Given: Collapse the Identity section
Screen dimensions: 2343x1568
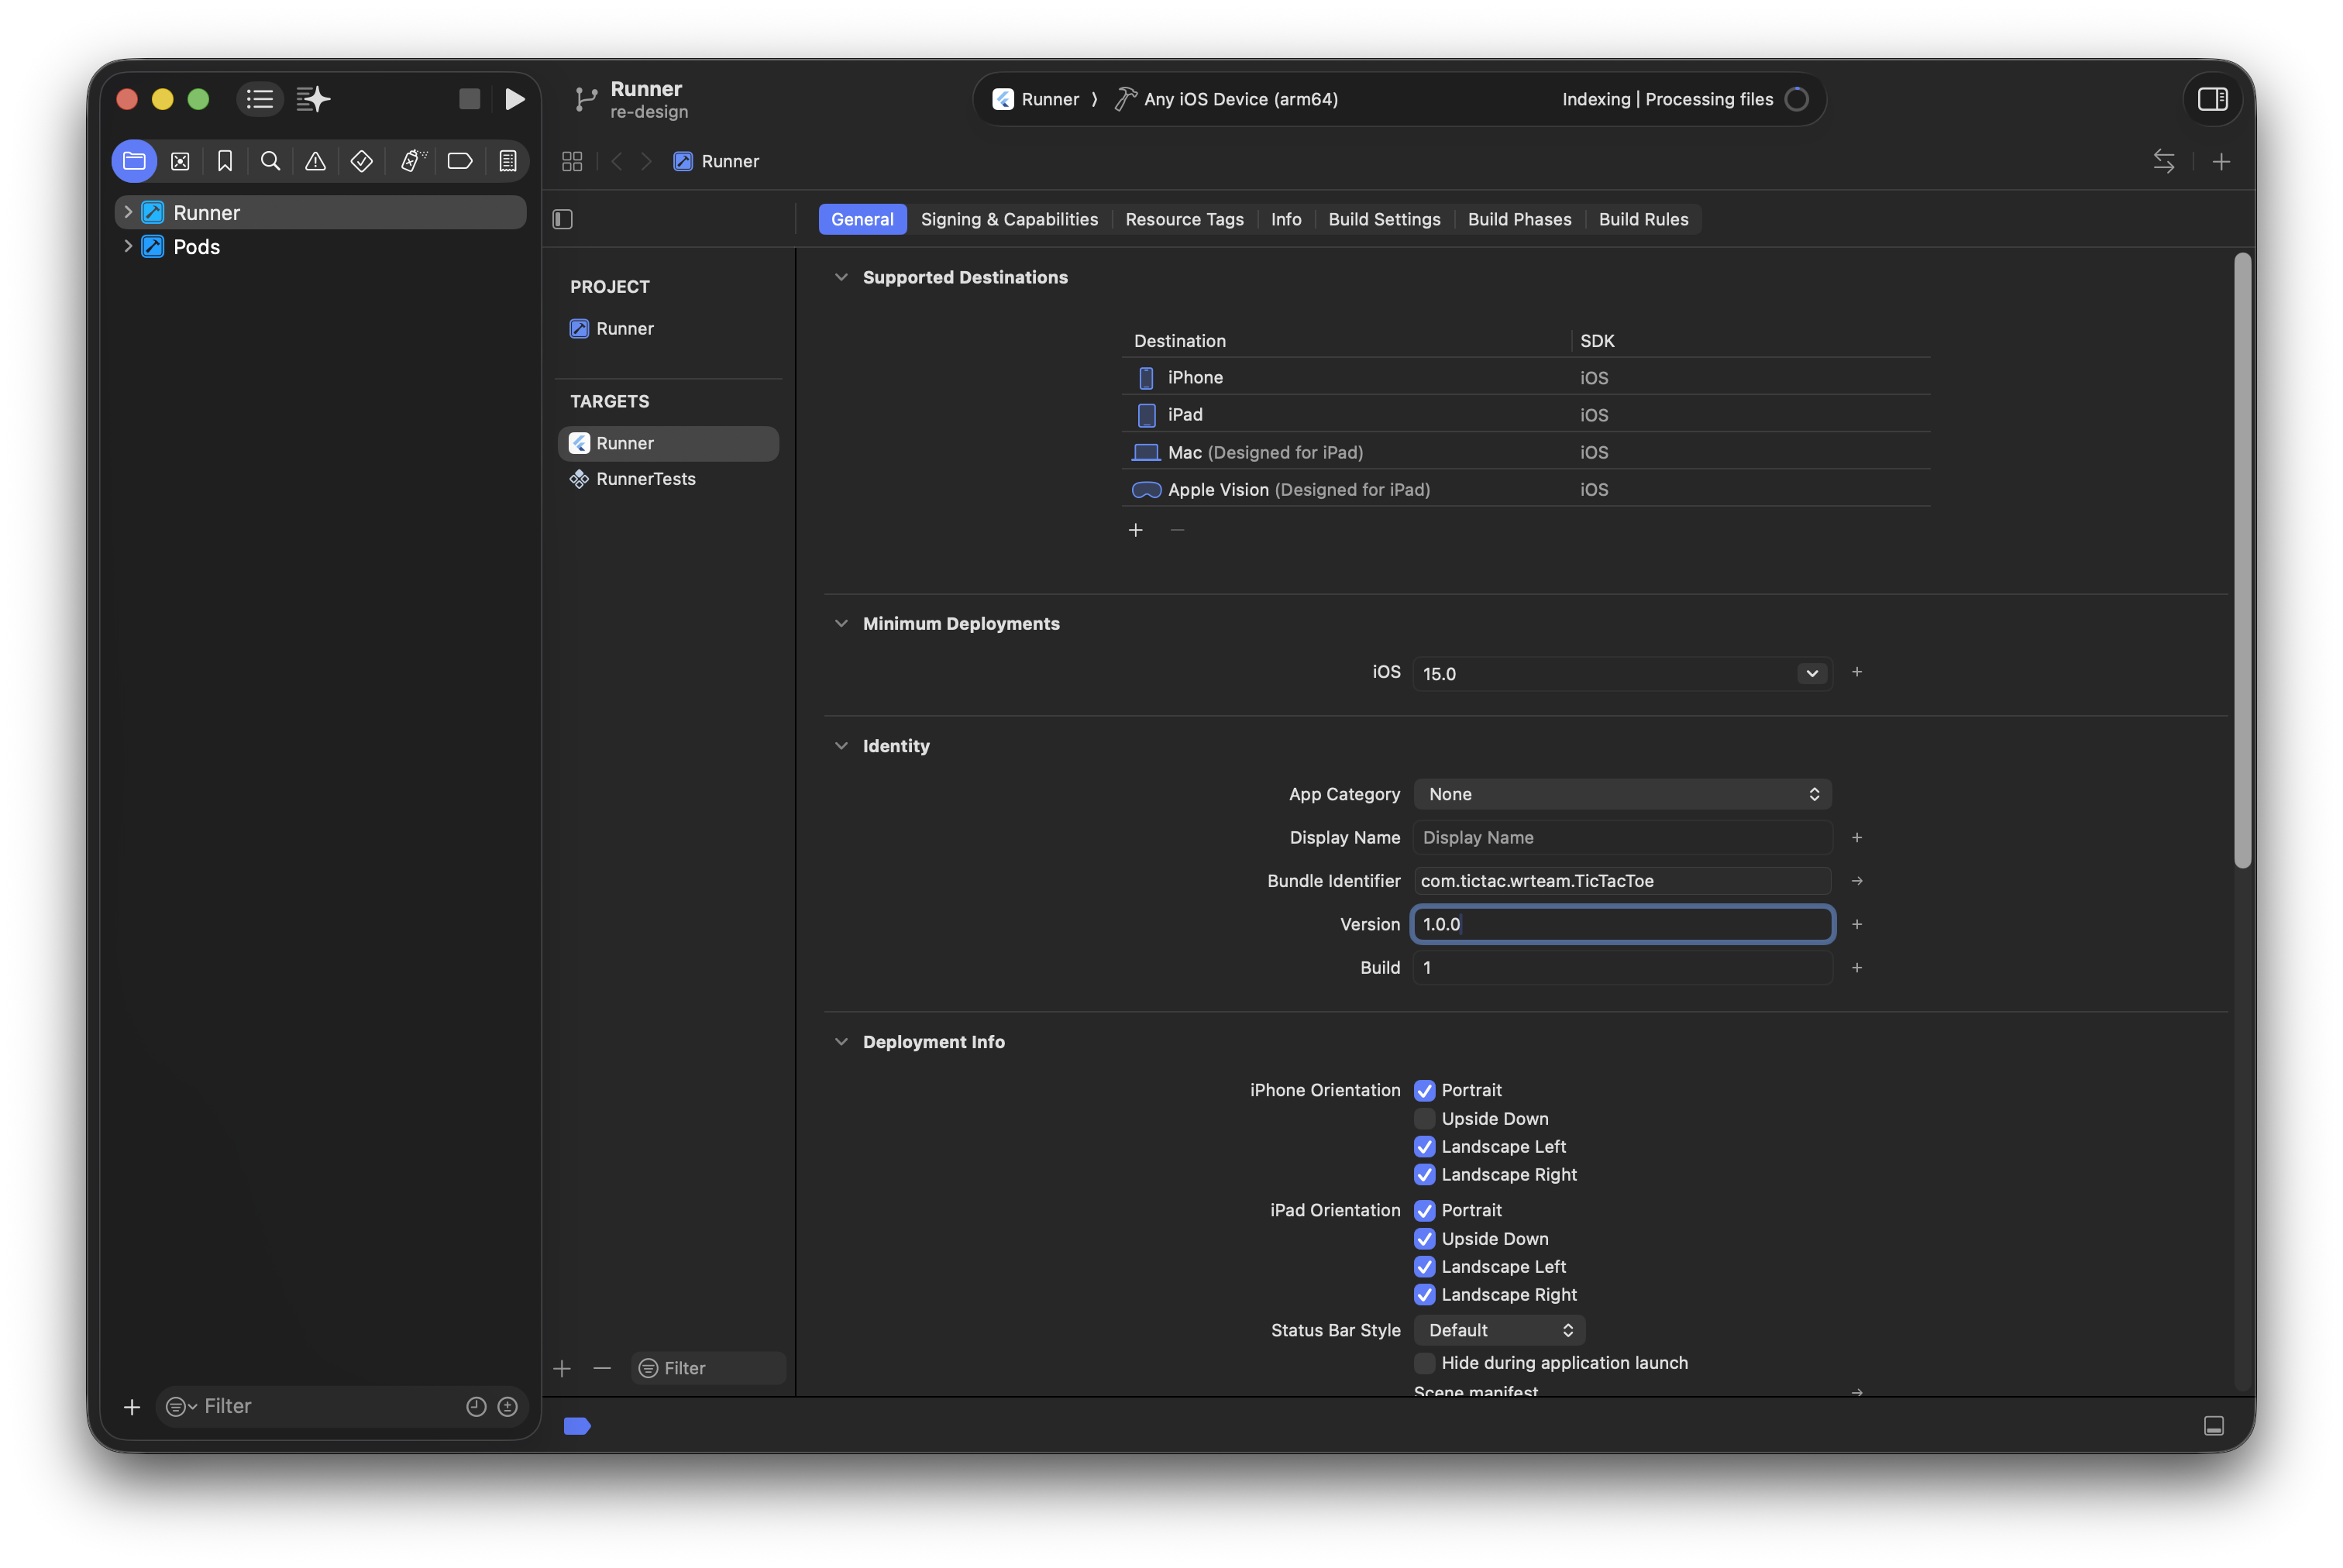Looking at the screenshot, I should pyautogui.click(x=841, y=746).
